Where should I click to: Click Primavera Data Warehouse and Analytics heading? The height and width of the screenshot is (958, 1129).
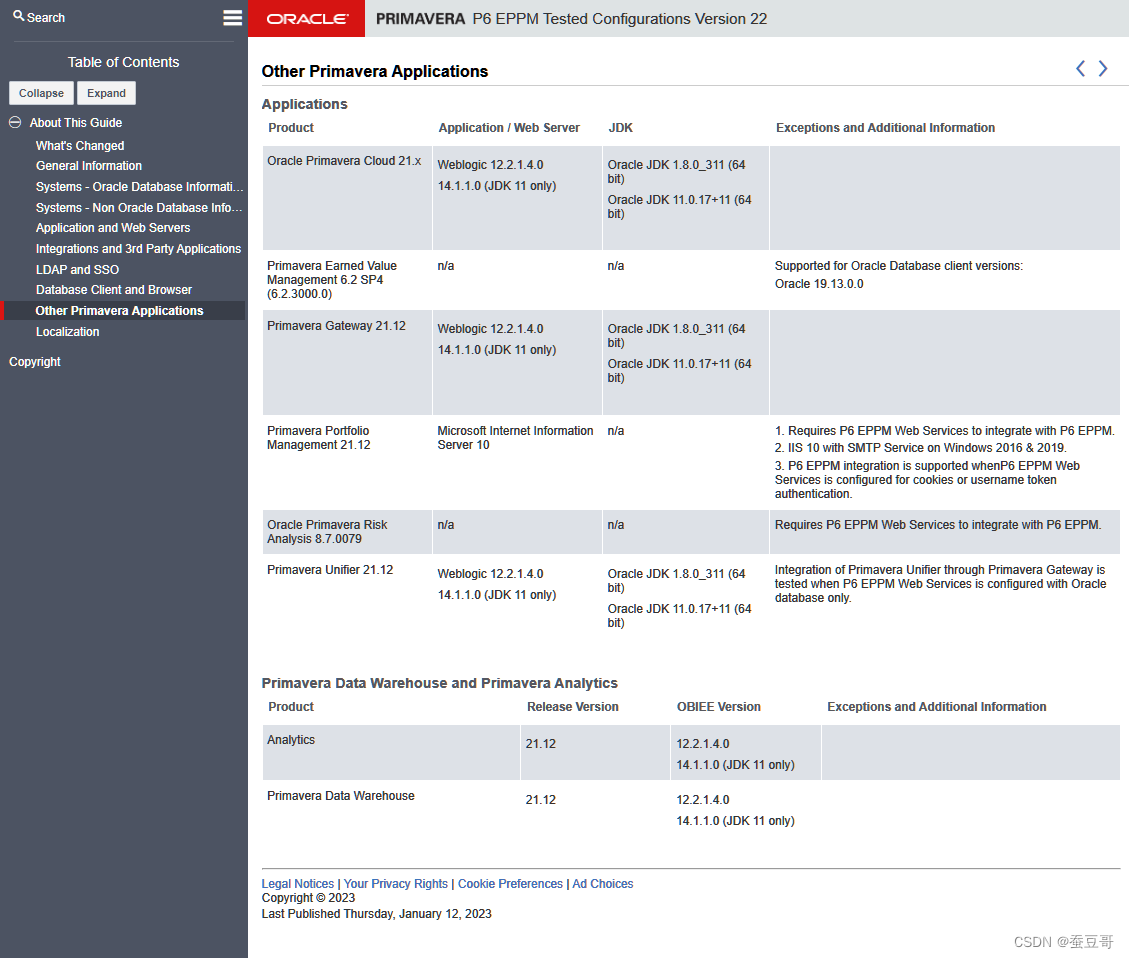[x=439, y=683]
